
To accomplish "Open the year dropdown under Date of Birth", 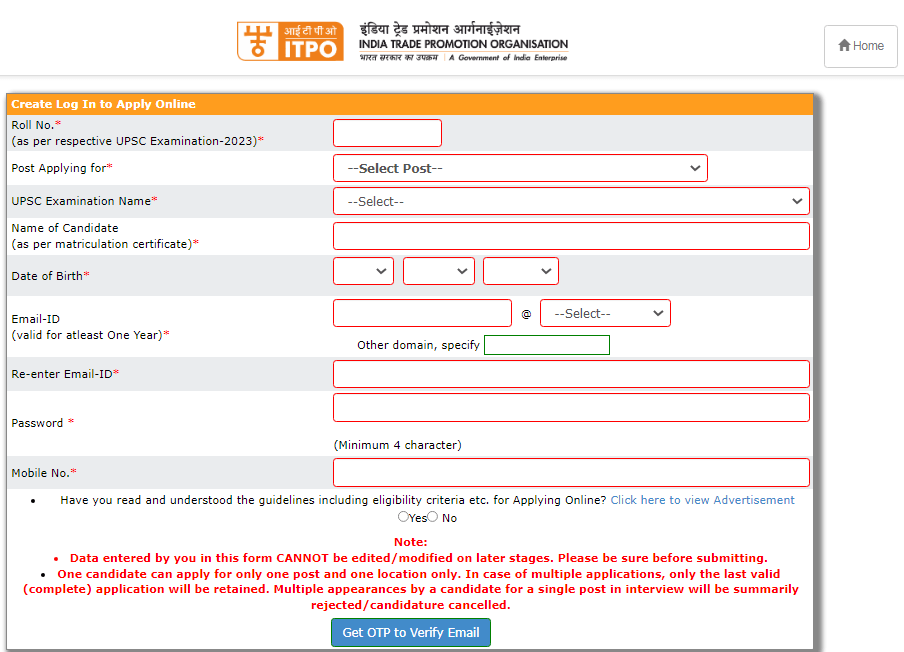I will click(x=521, y=271).
